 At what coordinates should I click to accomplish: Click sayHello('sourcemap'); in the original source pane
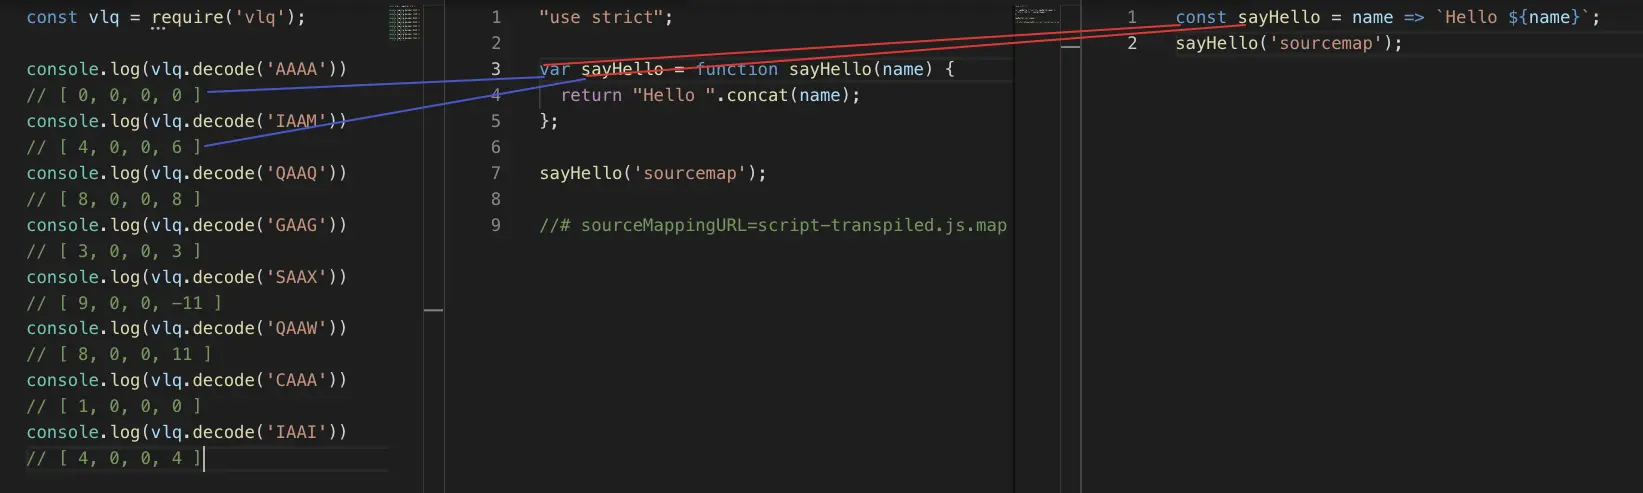coord(1289,43)
